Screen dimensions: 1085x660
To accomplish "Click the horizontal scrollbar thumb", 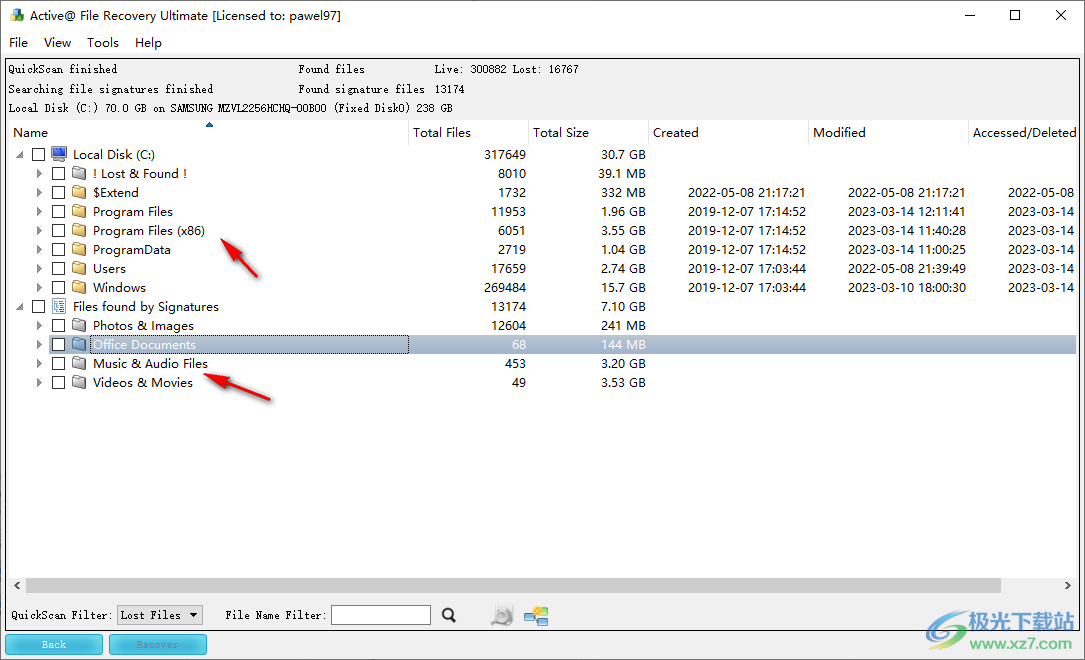I will point(513,585).
